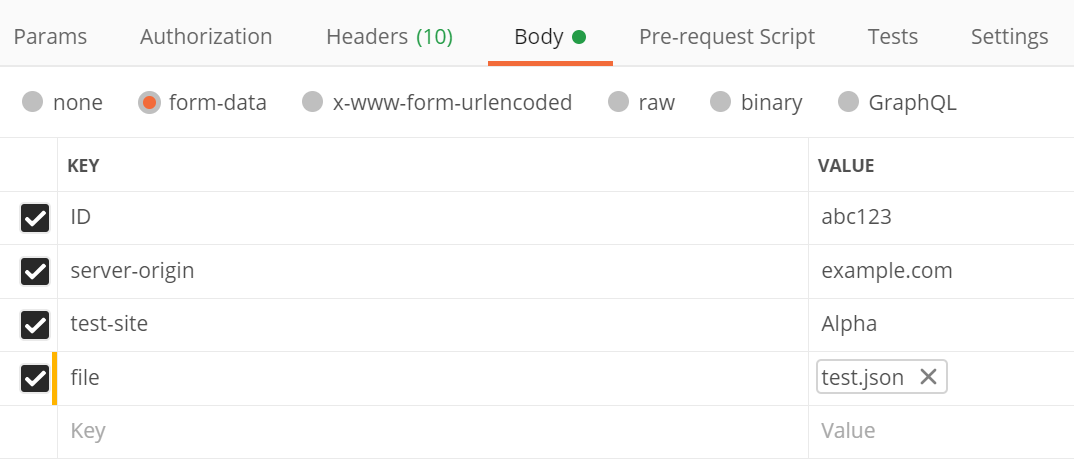
Task: Select the none body type
Action: pyautogui.click(x=33, y=102)
